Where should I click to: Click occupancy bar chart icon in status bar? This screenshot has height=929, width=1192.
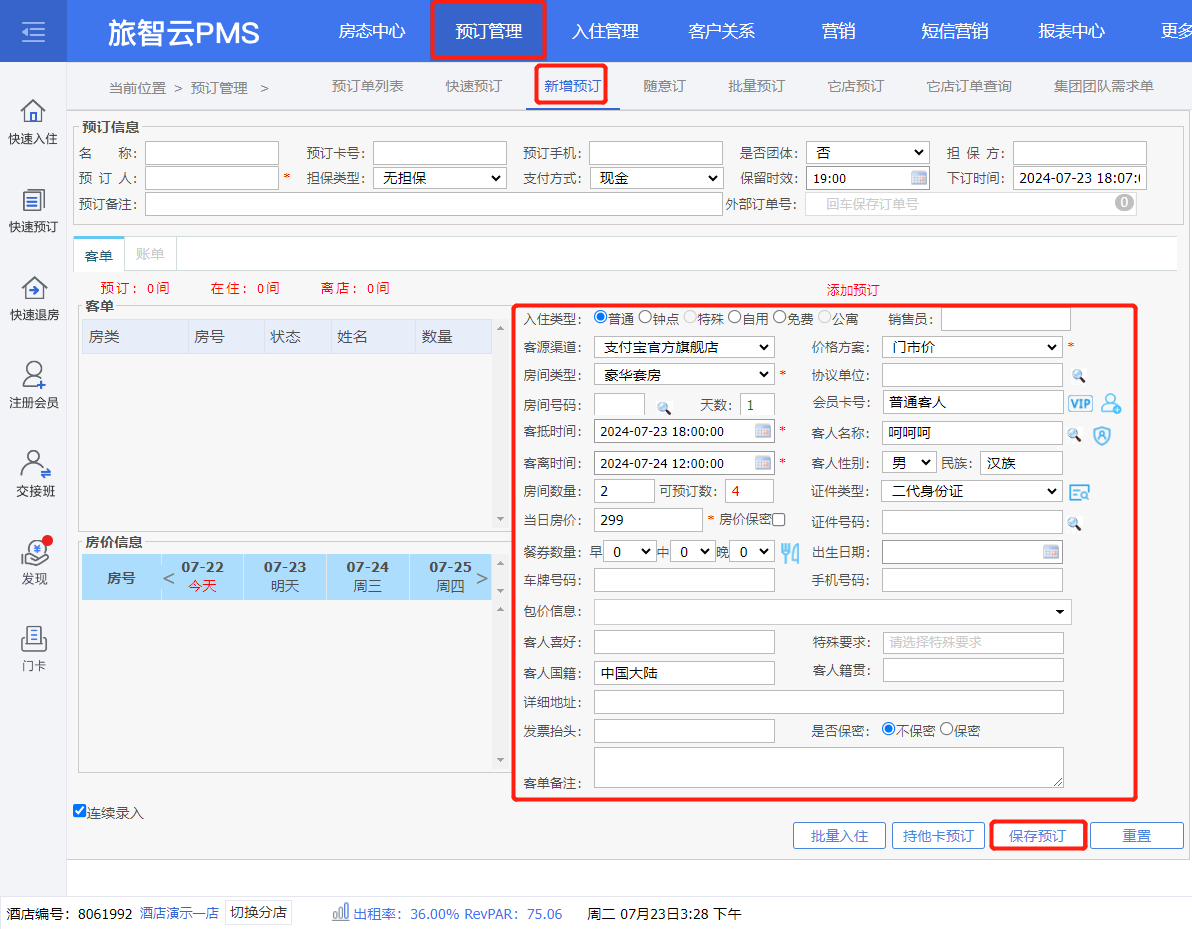pyautogui.click(x=341, y=912)
